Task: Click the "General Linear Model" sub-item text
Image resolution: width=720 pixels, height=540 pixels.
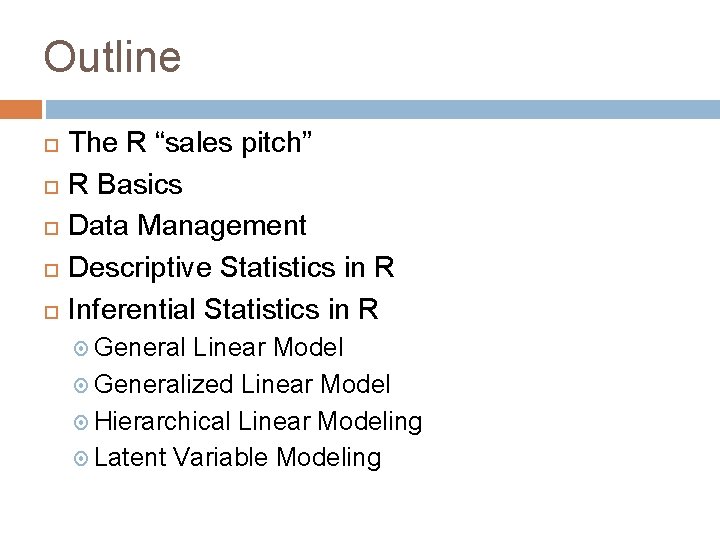Action: [x=220, y=348]
